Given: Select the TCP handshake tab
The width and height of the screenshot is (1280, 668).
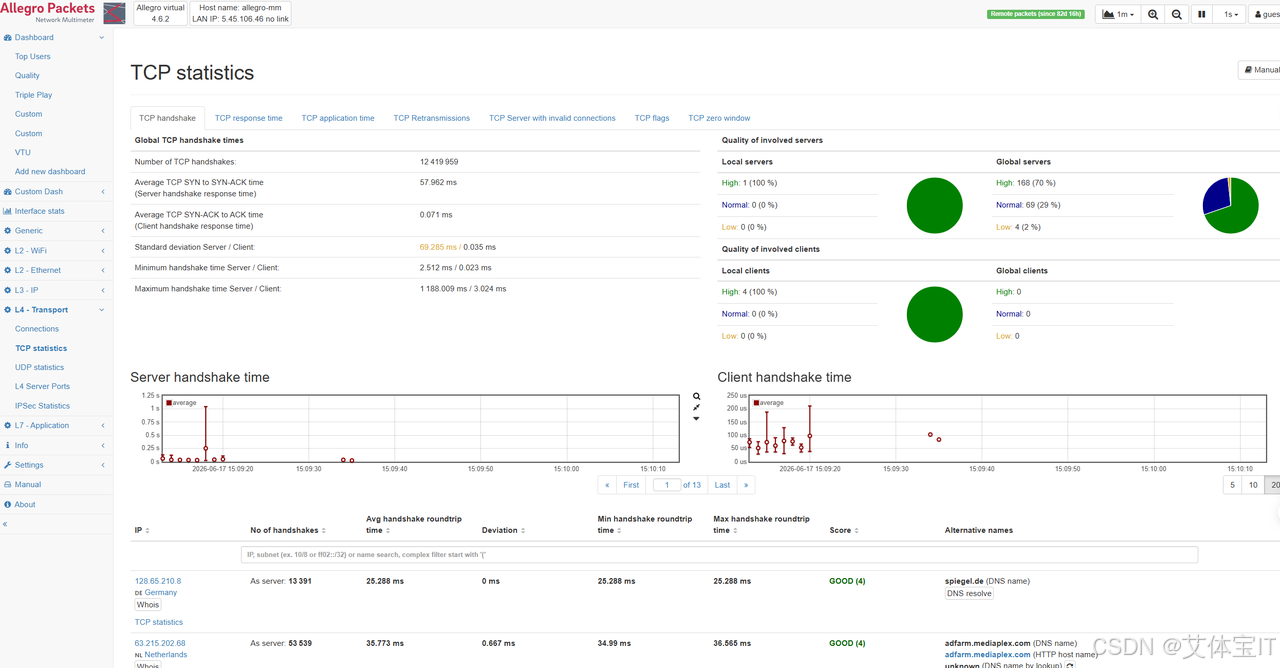Looking at the screenshot, I should tap(168, 118).
